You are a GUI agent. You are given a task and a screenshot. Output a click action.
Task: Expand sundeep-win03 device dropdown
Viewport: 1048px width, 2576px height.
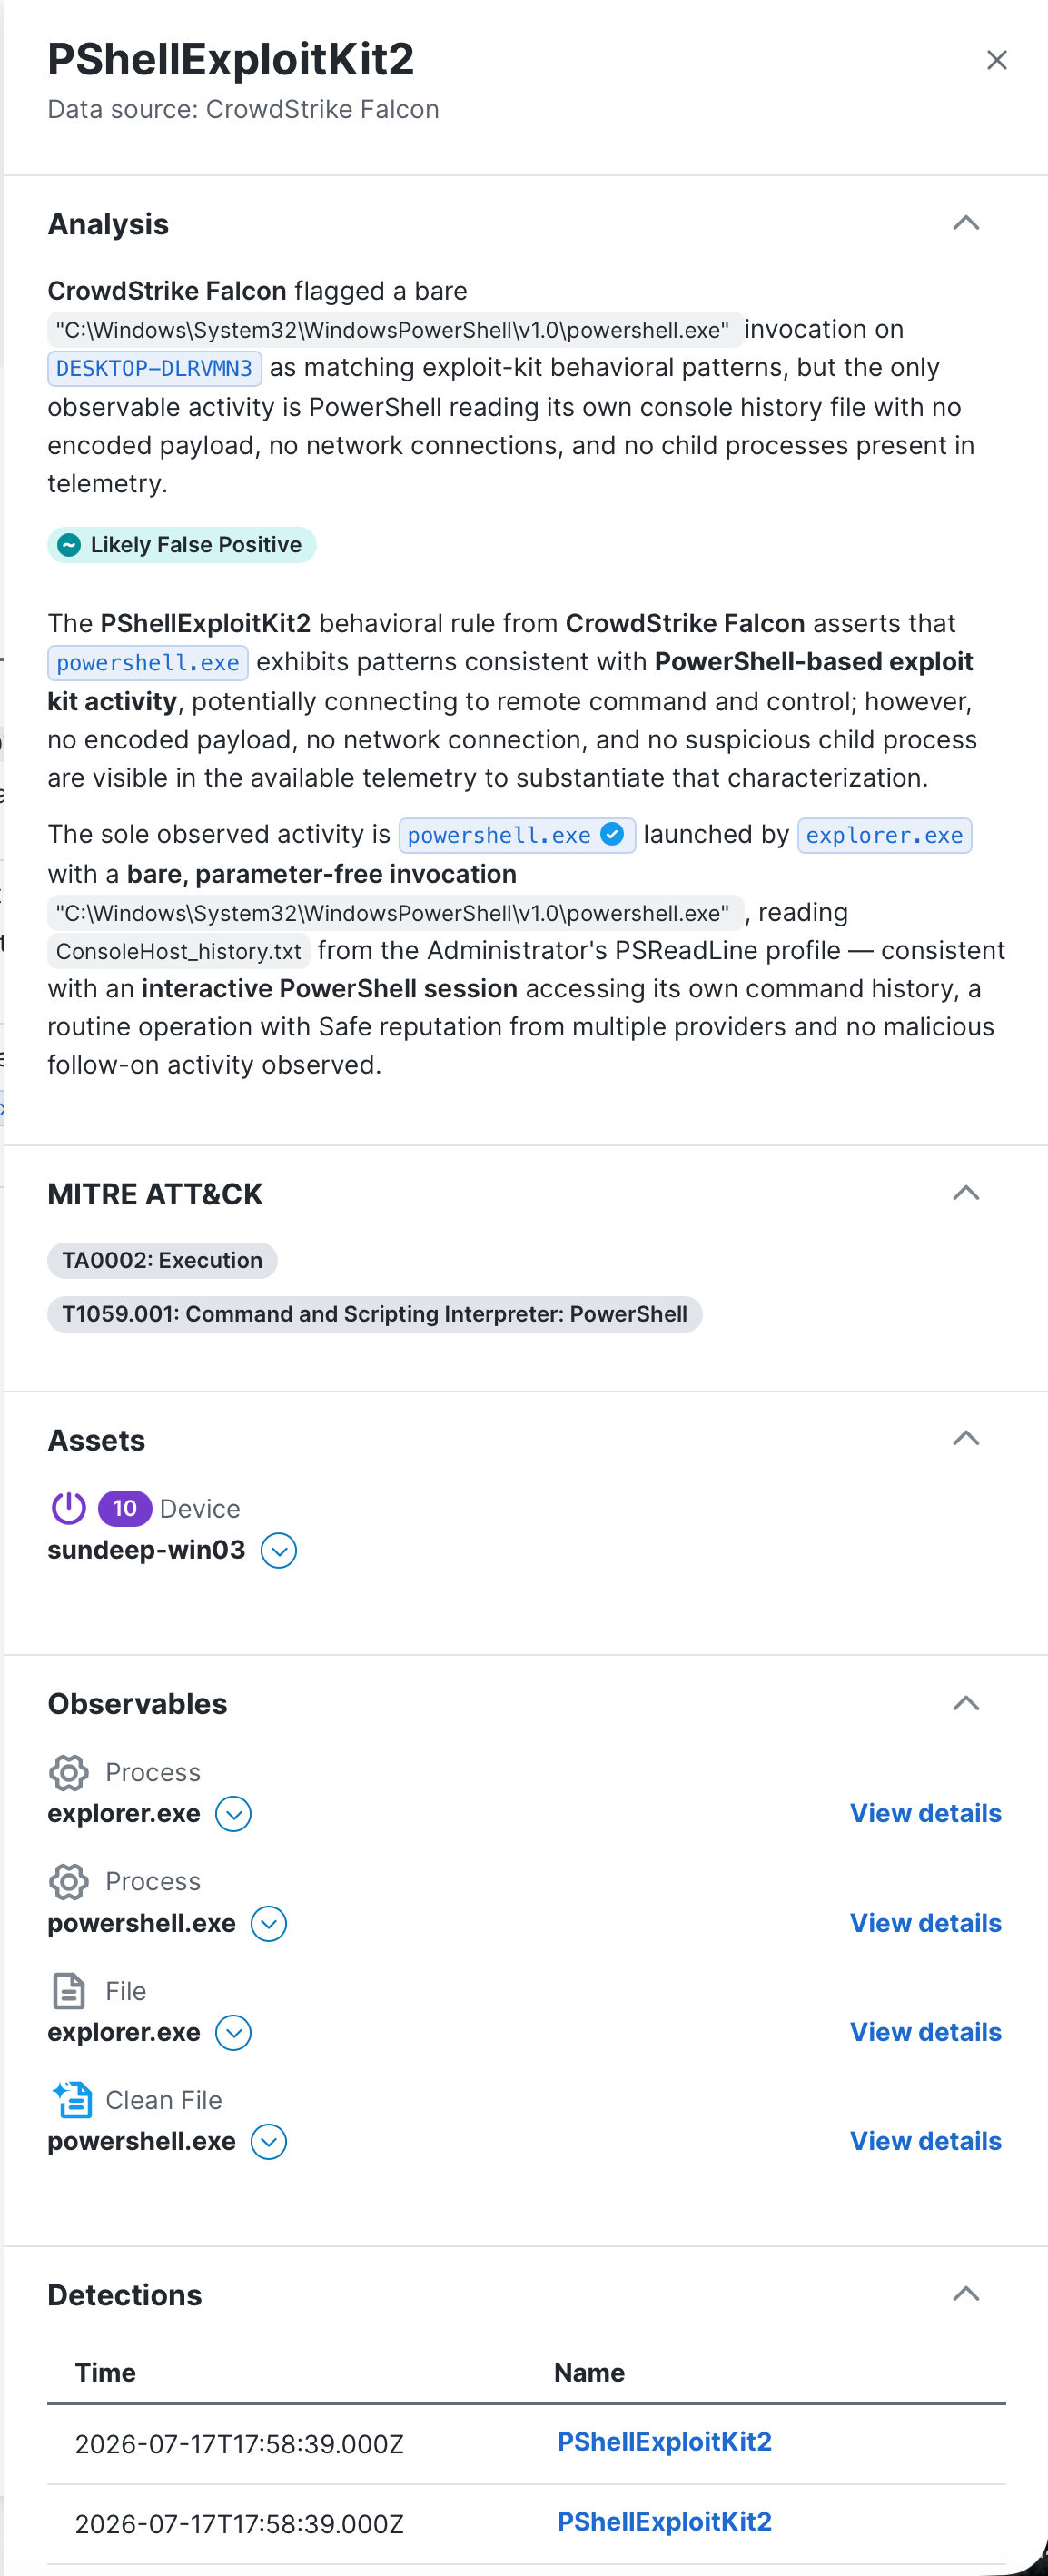coord(278,1551)
